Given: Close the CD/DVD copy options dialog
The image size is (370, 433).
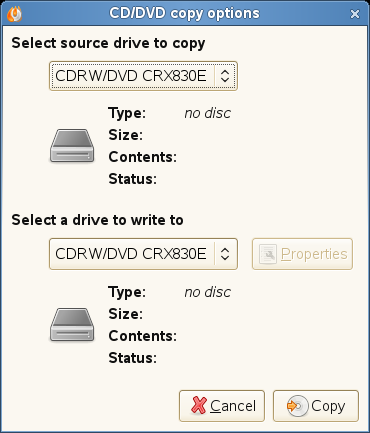Looking at the screenshot, I should tap(355, 14).
